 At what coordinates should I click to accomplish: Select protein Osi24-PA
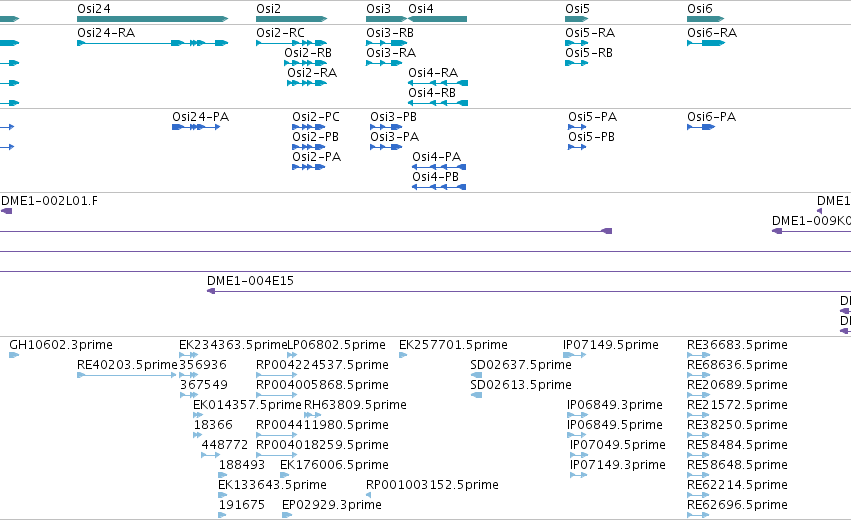(196, 127)
